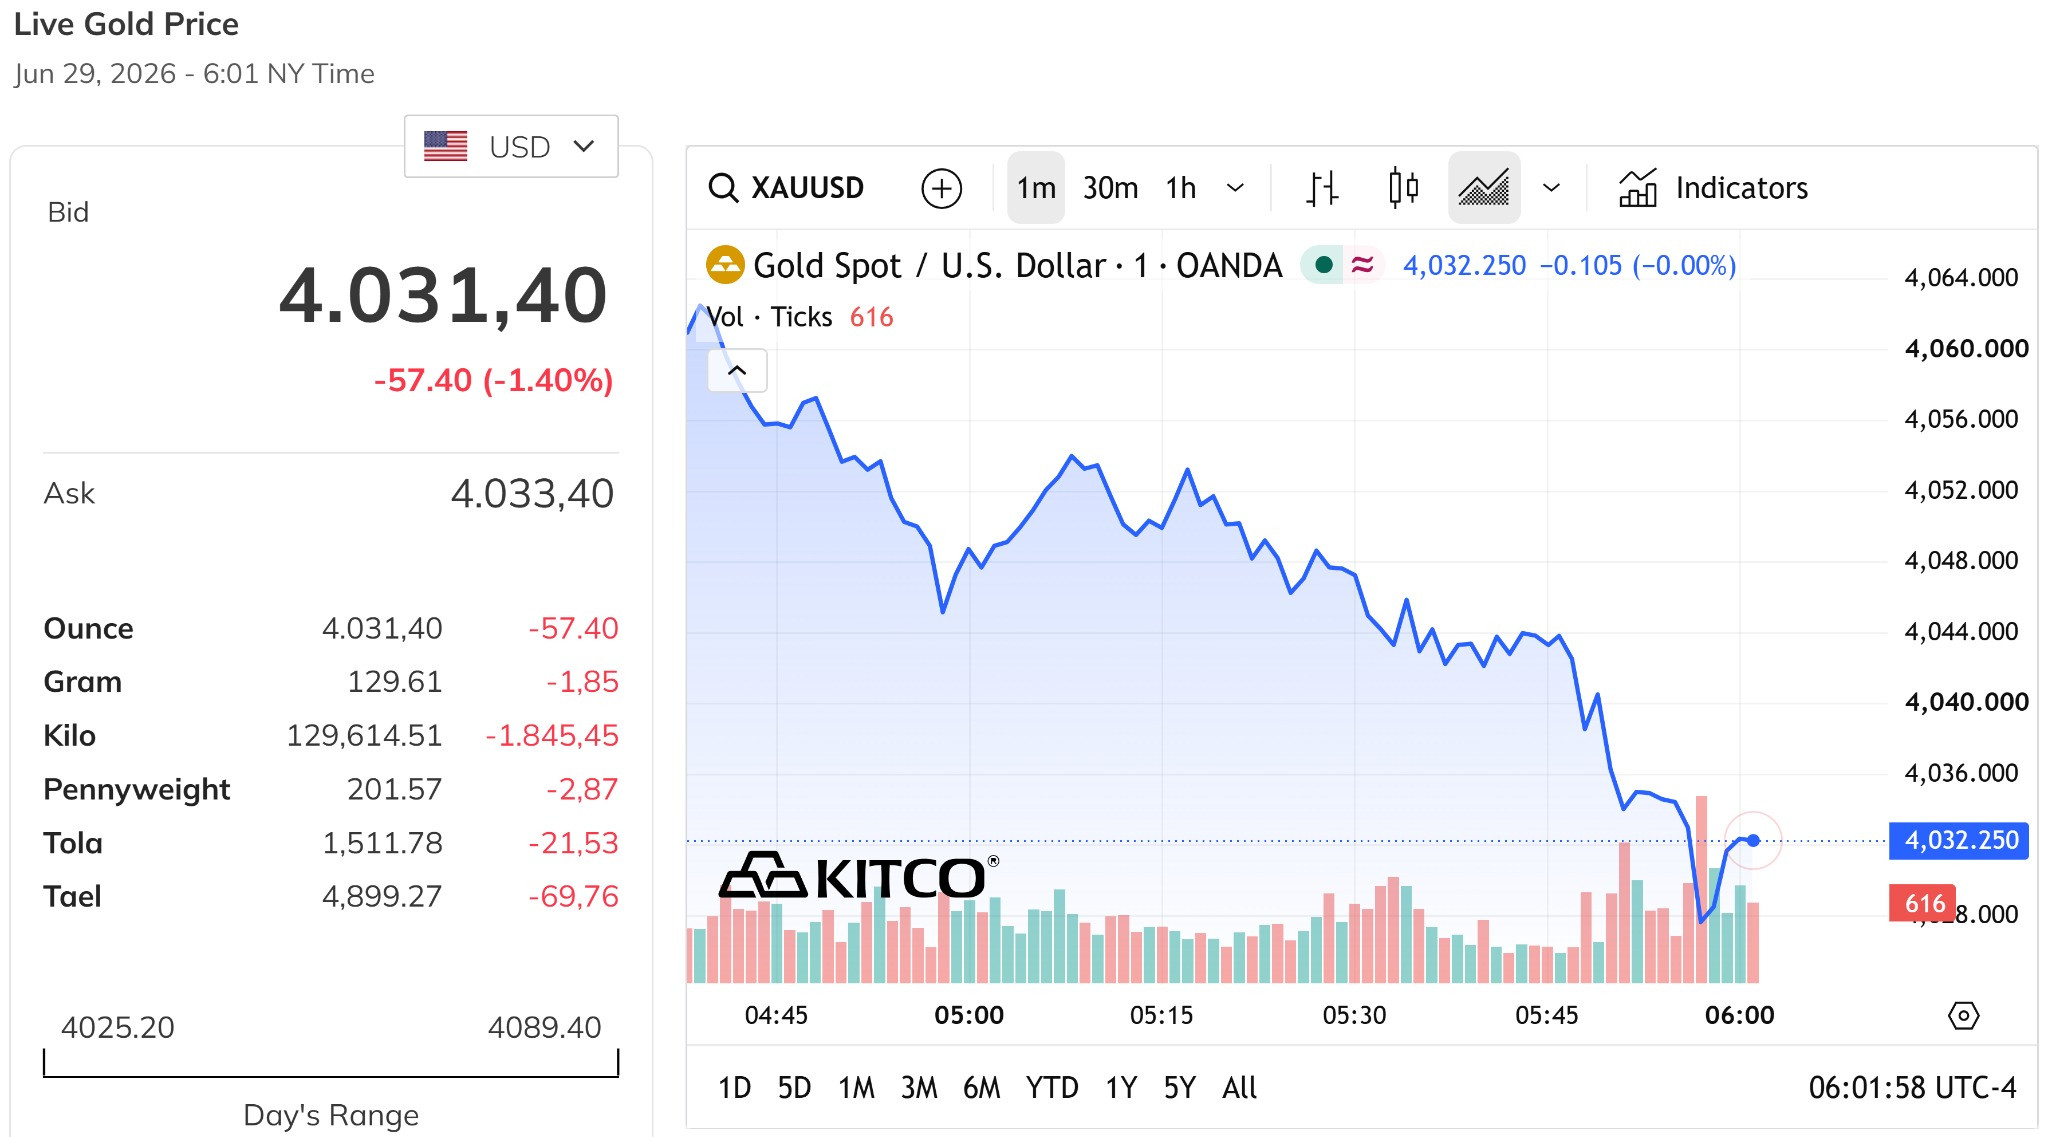Viewport: 2048px width, 1137px height.
Task: Open chart settings hexagon icon
Action: [x=1963, y=1016]
